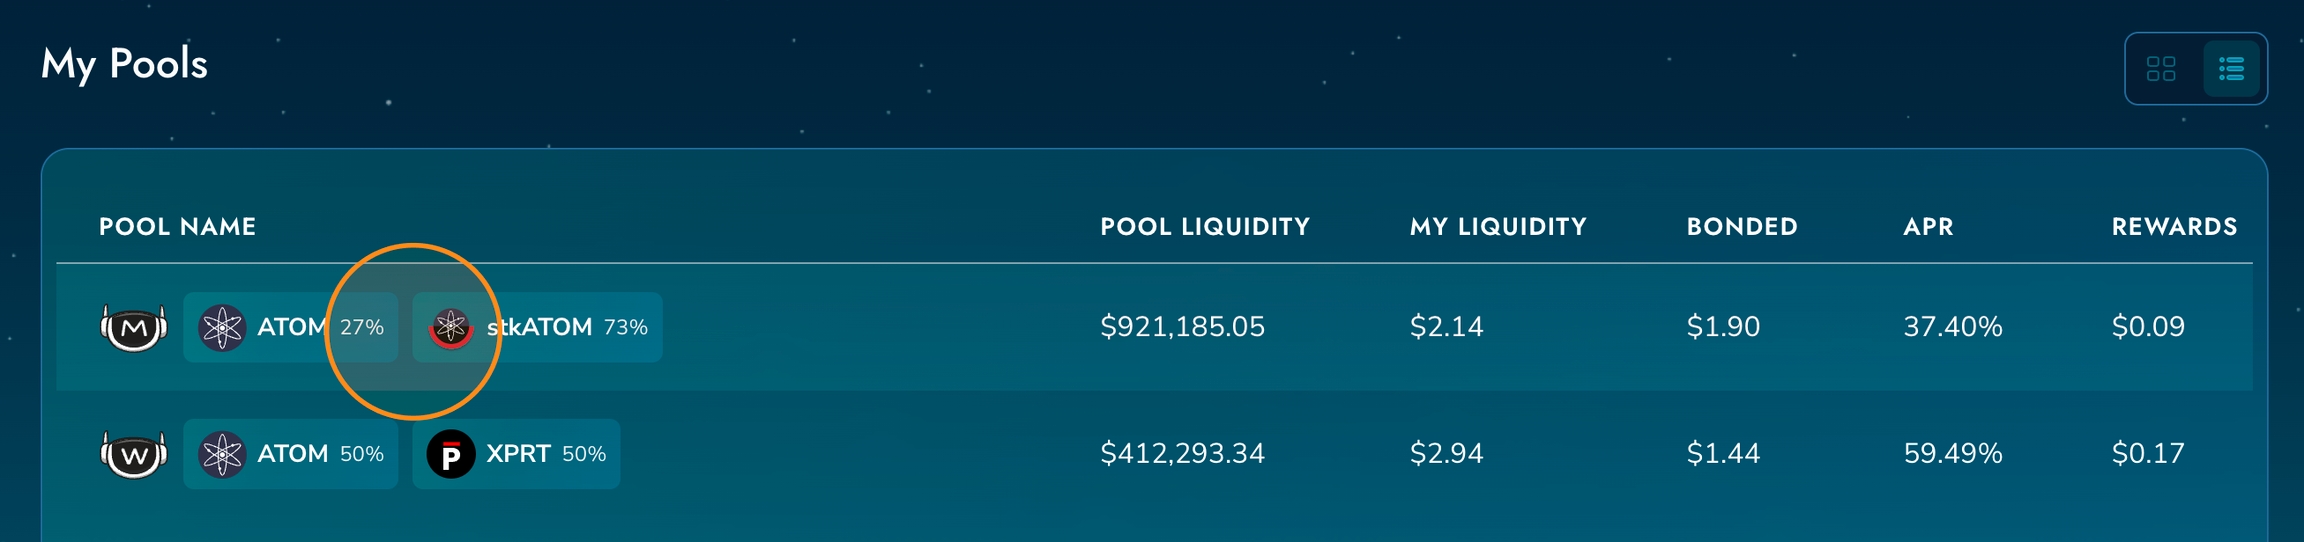Sort by the Rewards column header
The height and width of the screenshot is (542, 2304).
[2174, 227]
